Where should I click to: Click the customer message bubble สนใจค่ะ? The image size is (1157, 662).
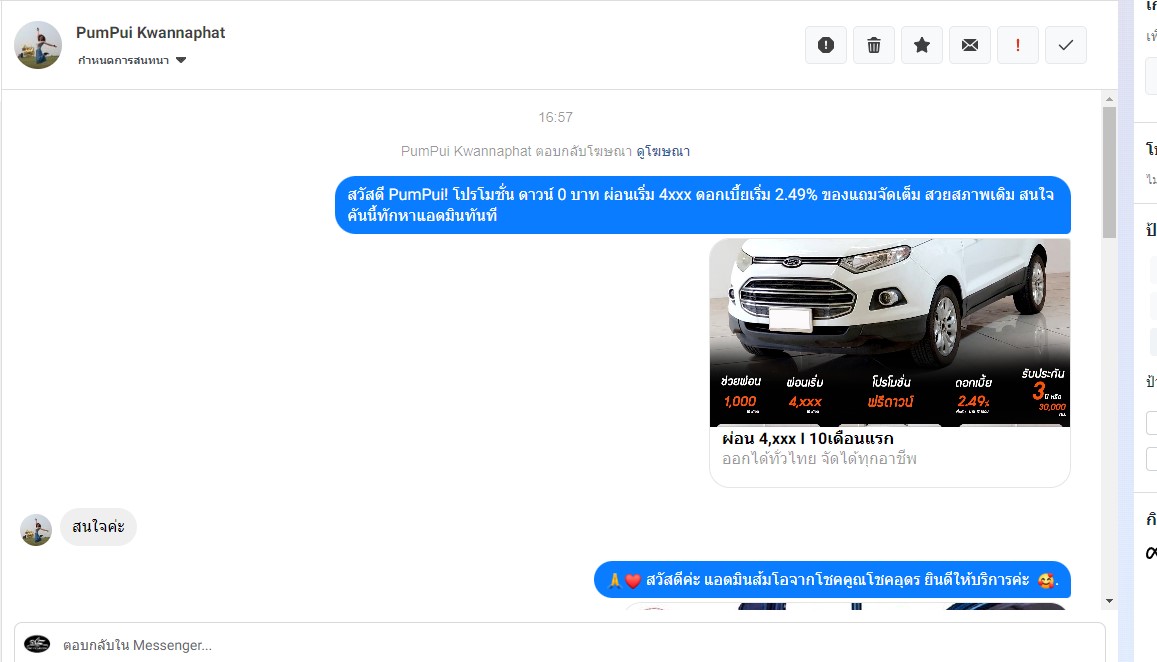pos(98,527)
